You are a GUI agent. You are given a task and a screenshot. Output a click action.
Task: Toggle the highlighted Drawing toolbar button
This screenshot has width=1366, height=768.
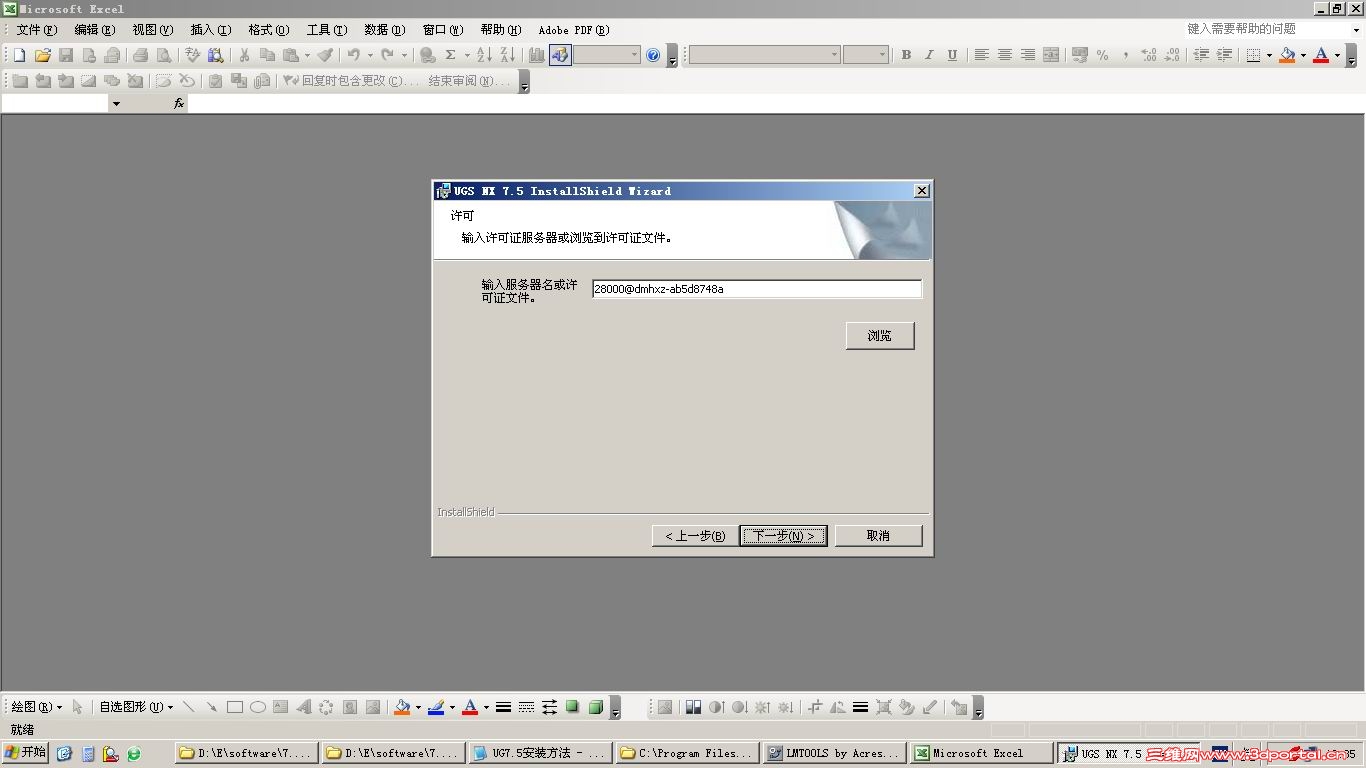[x=560, y=55]
